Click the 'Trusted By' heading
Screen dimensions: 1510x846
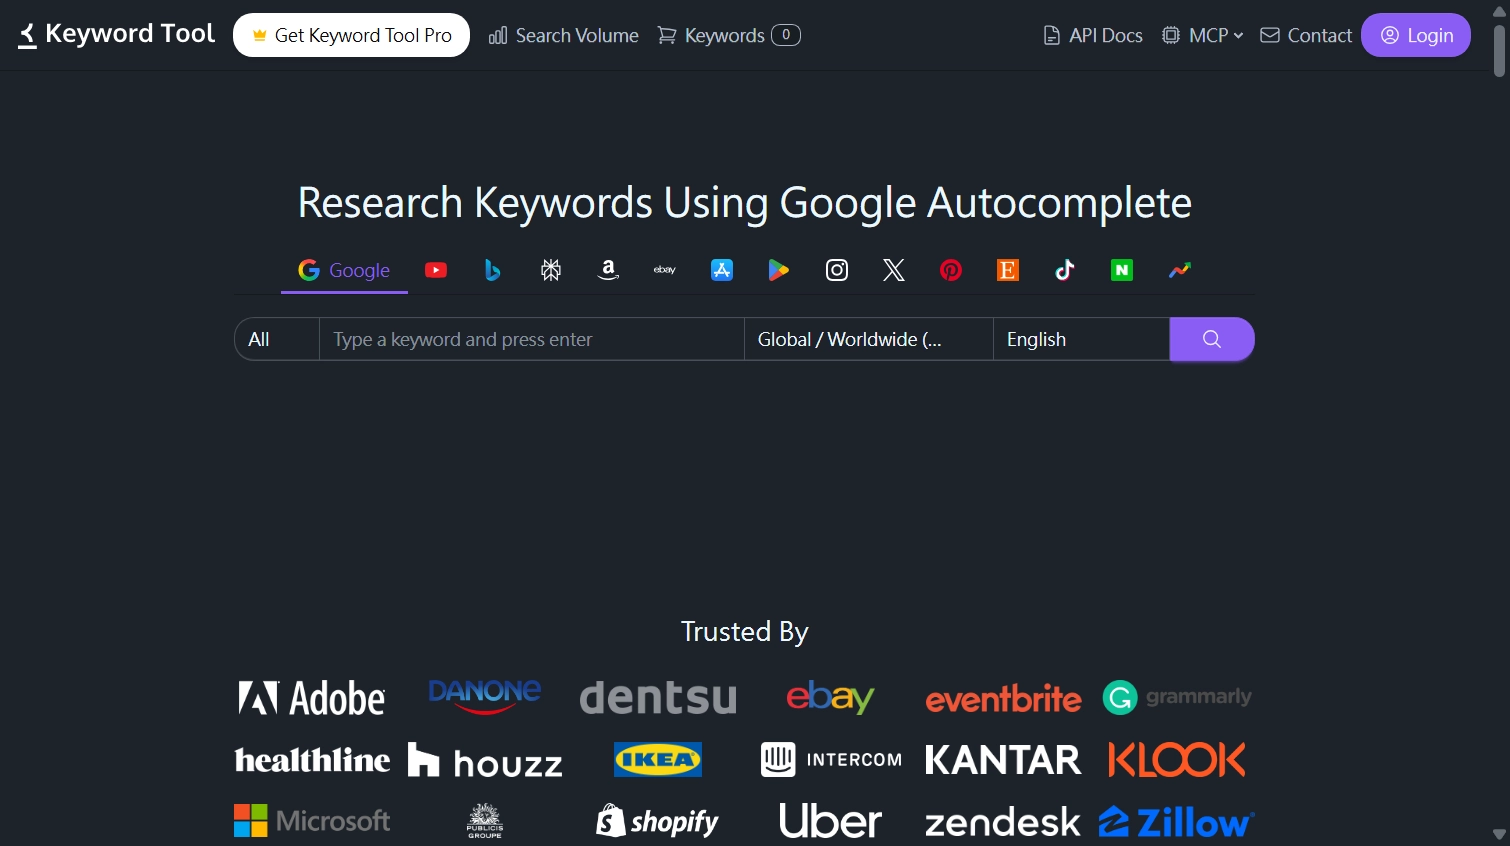coord(745,632)
